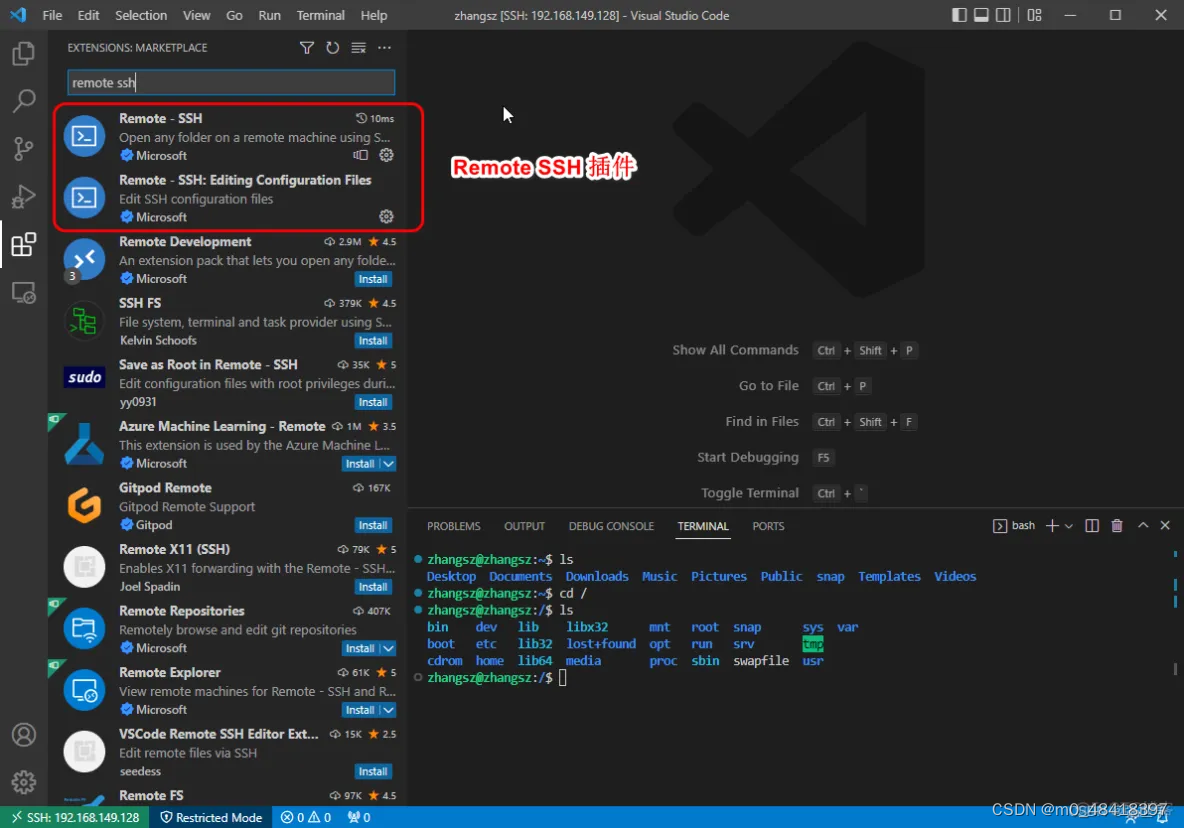This screenshot has width=1184, height=828.
Task: Open the Run menu
Action: 270,15
